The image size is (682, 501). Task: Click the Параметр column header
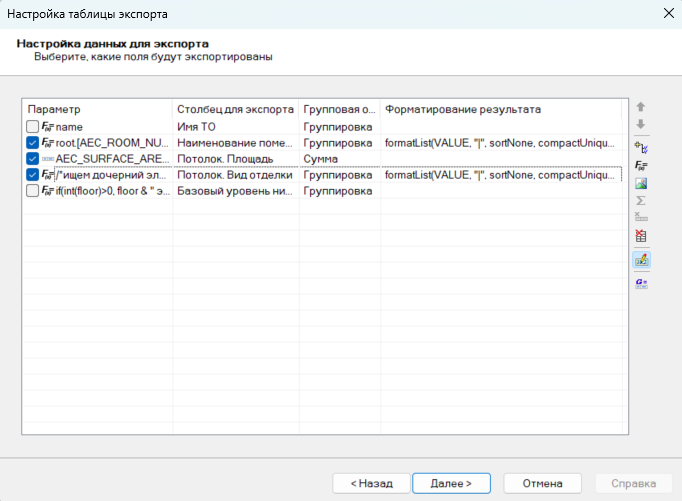point(97,108)
